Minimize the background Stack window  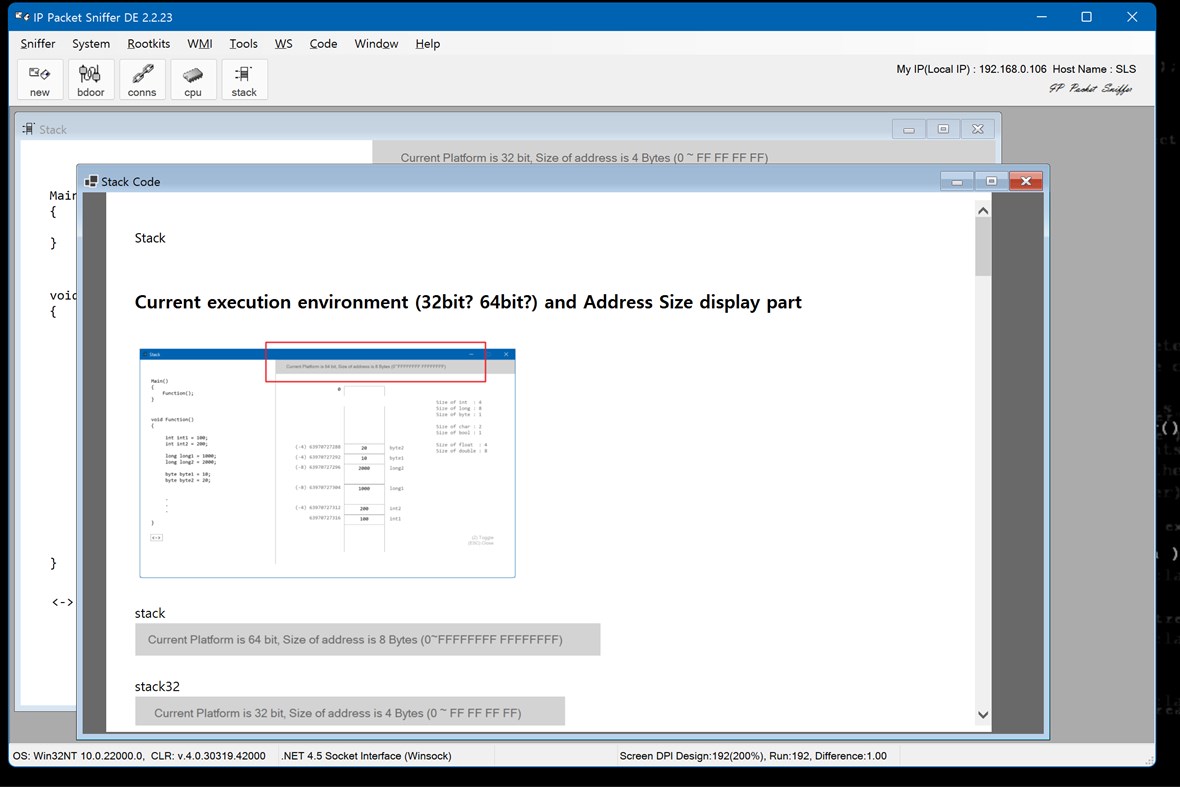pos(909,129)
